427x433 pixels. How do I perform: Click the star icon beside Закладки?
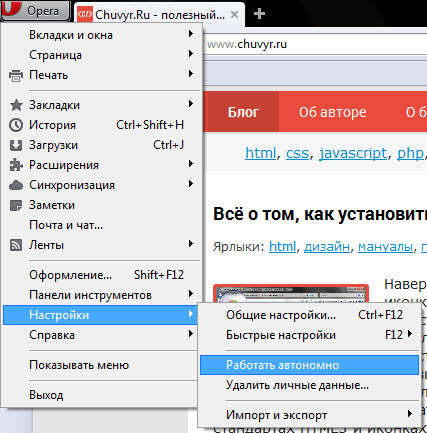[x=16, y=105]
